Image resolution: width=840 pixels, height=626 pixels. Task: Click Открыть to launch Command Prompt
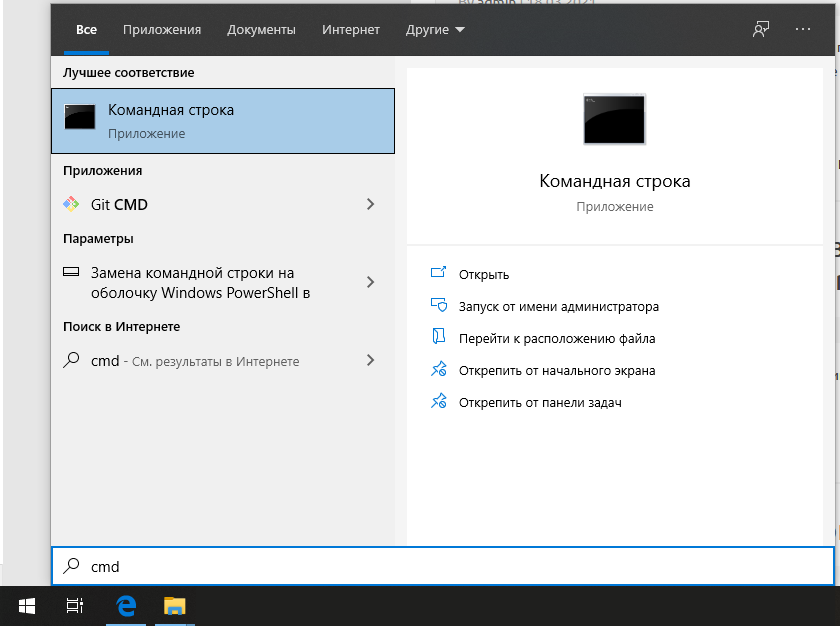484,274
